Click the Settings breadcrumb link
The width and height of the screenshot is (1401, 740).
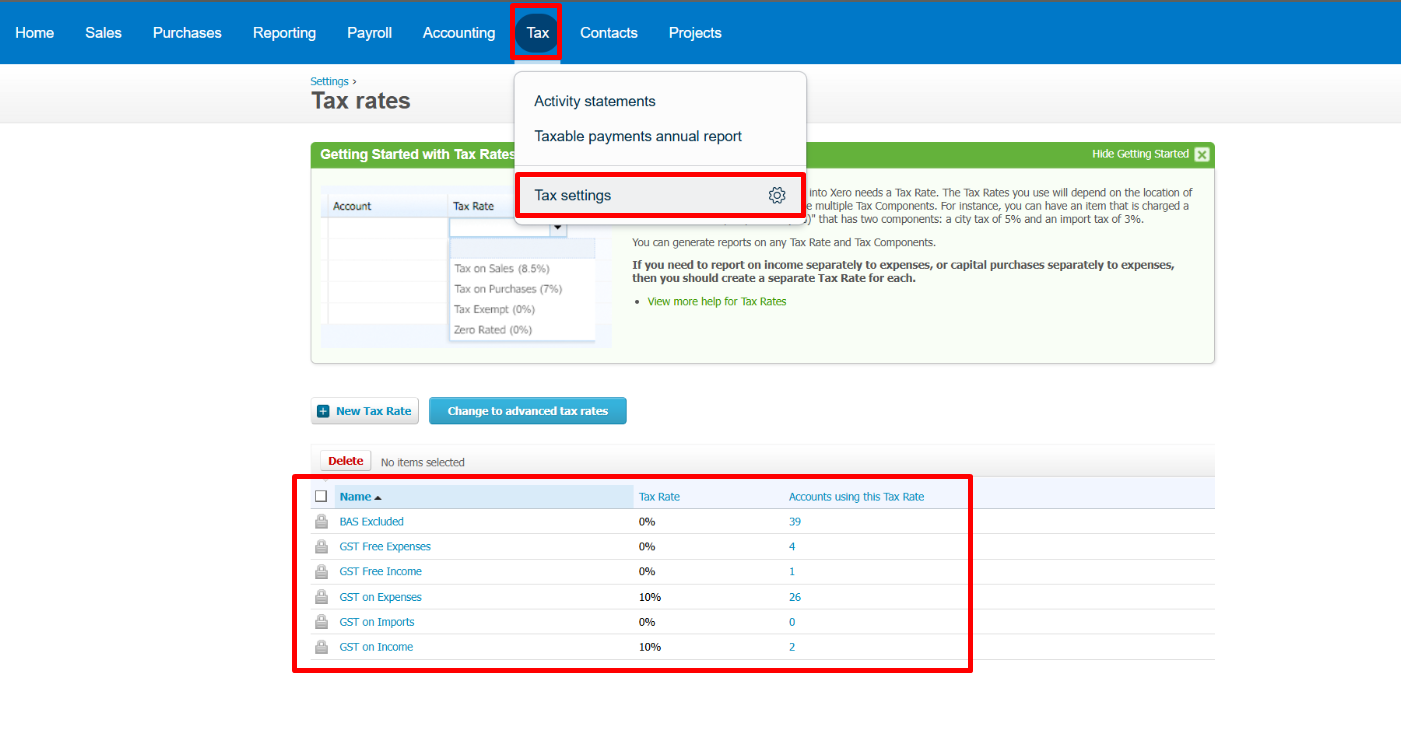[329, 82]
